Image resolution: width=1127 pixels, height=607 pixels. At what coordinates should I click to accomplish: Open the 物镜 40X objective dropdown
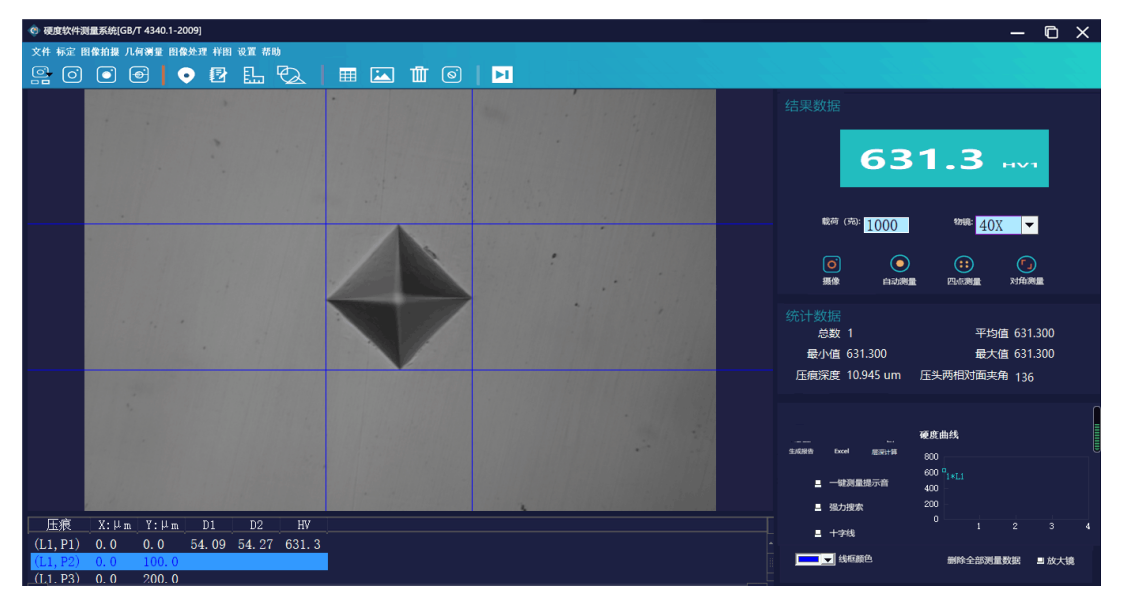1029,226
